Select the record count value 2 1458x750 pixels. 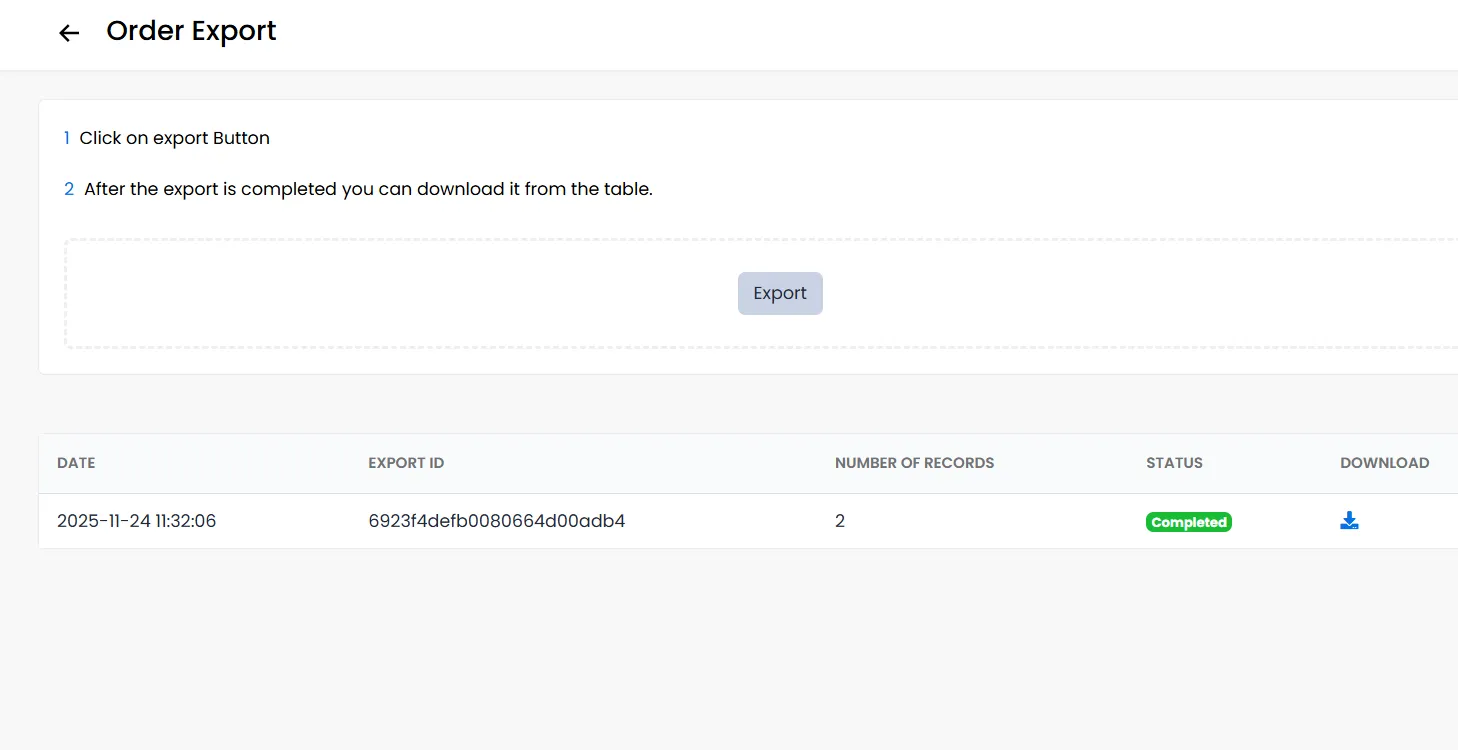click(x=840, y=521)
